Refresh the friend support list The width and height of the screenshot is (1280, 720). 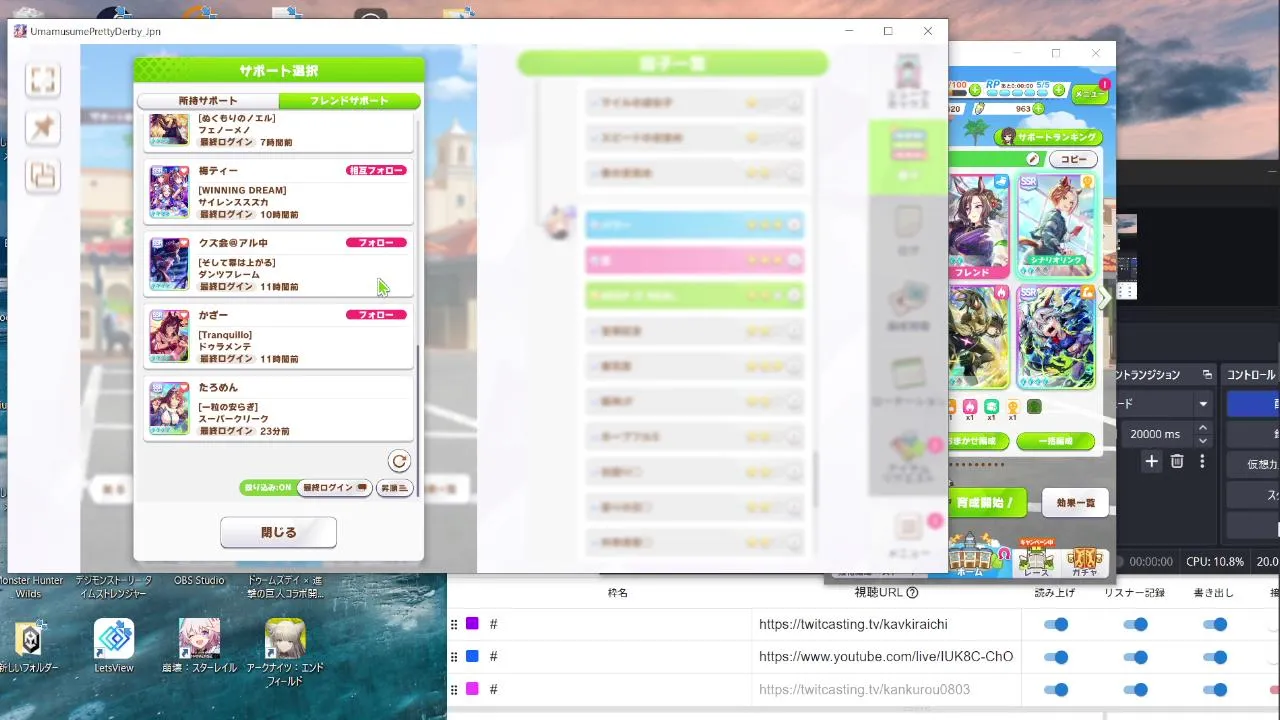[399, 461]
